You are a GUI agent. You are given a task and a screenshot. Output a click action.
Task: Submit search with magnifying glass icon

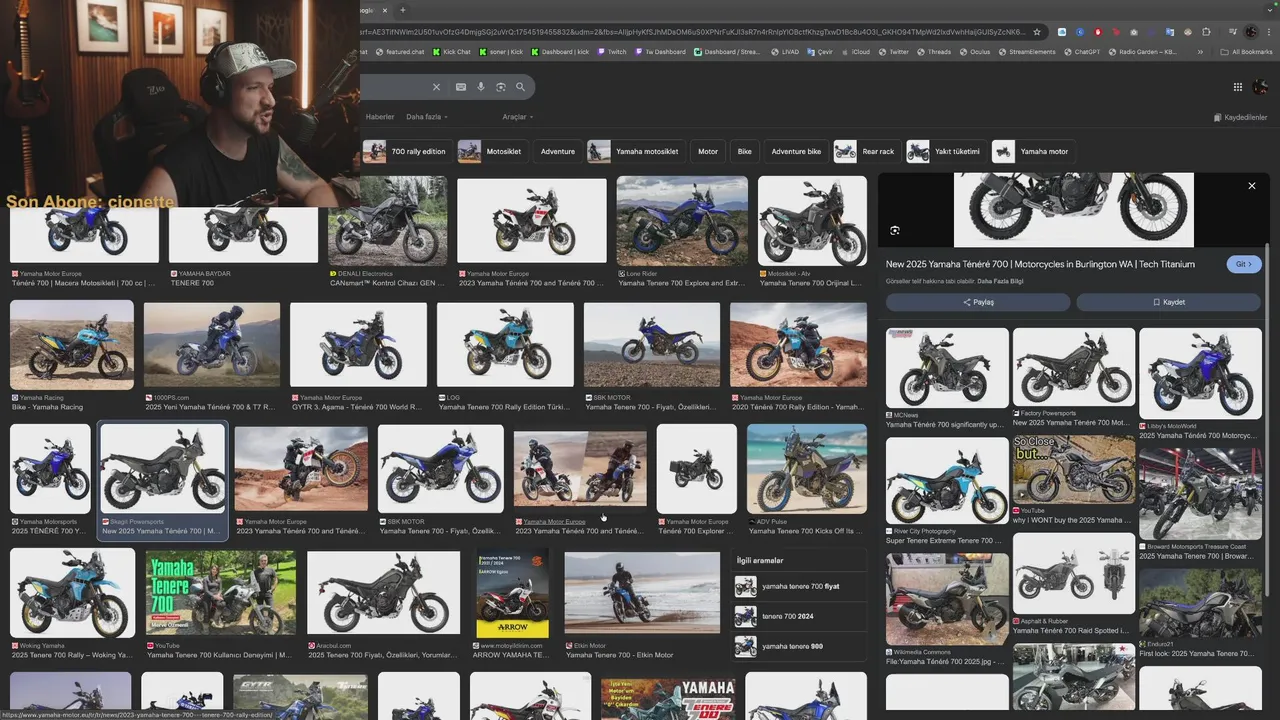521,87
